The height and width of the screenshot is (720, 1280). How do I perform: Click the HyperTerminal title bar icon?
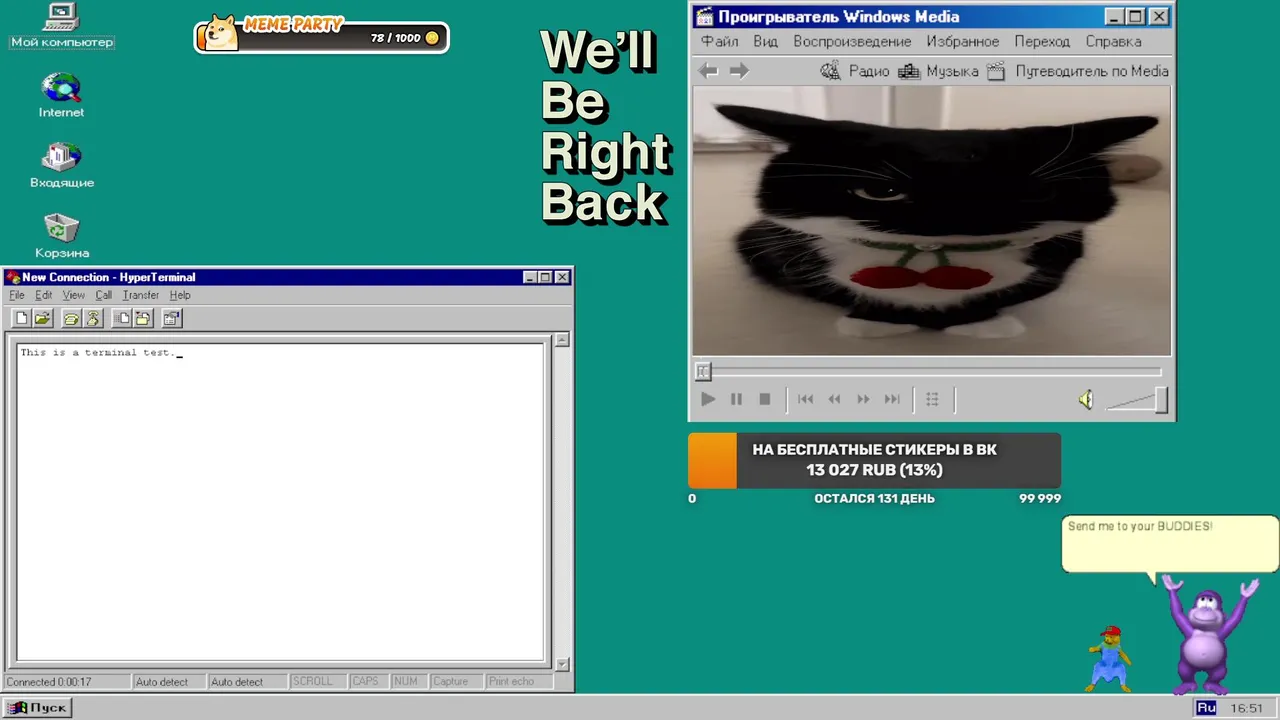[13, 277]
